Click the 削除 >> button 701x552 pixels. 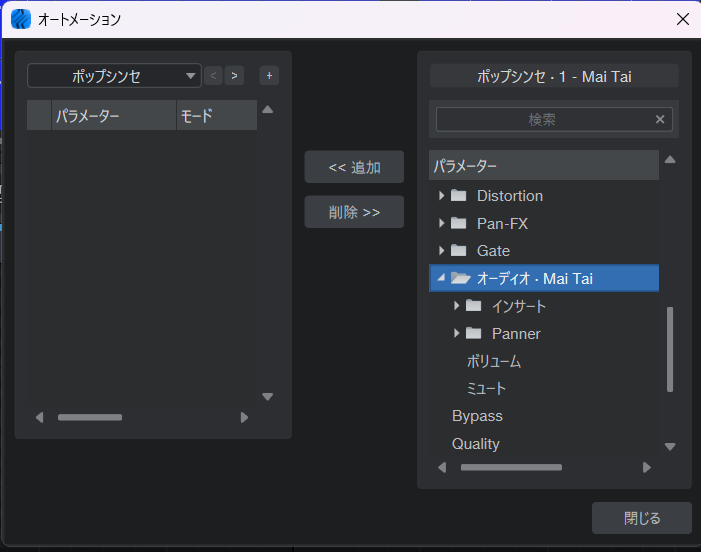[x=354, y=212]
